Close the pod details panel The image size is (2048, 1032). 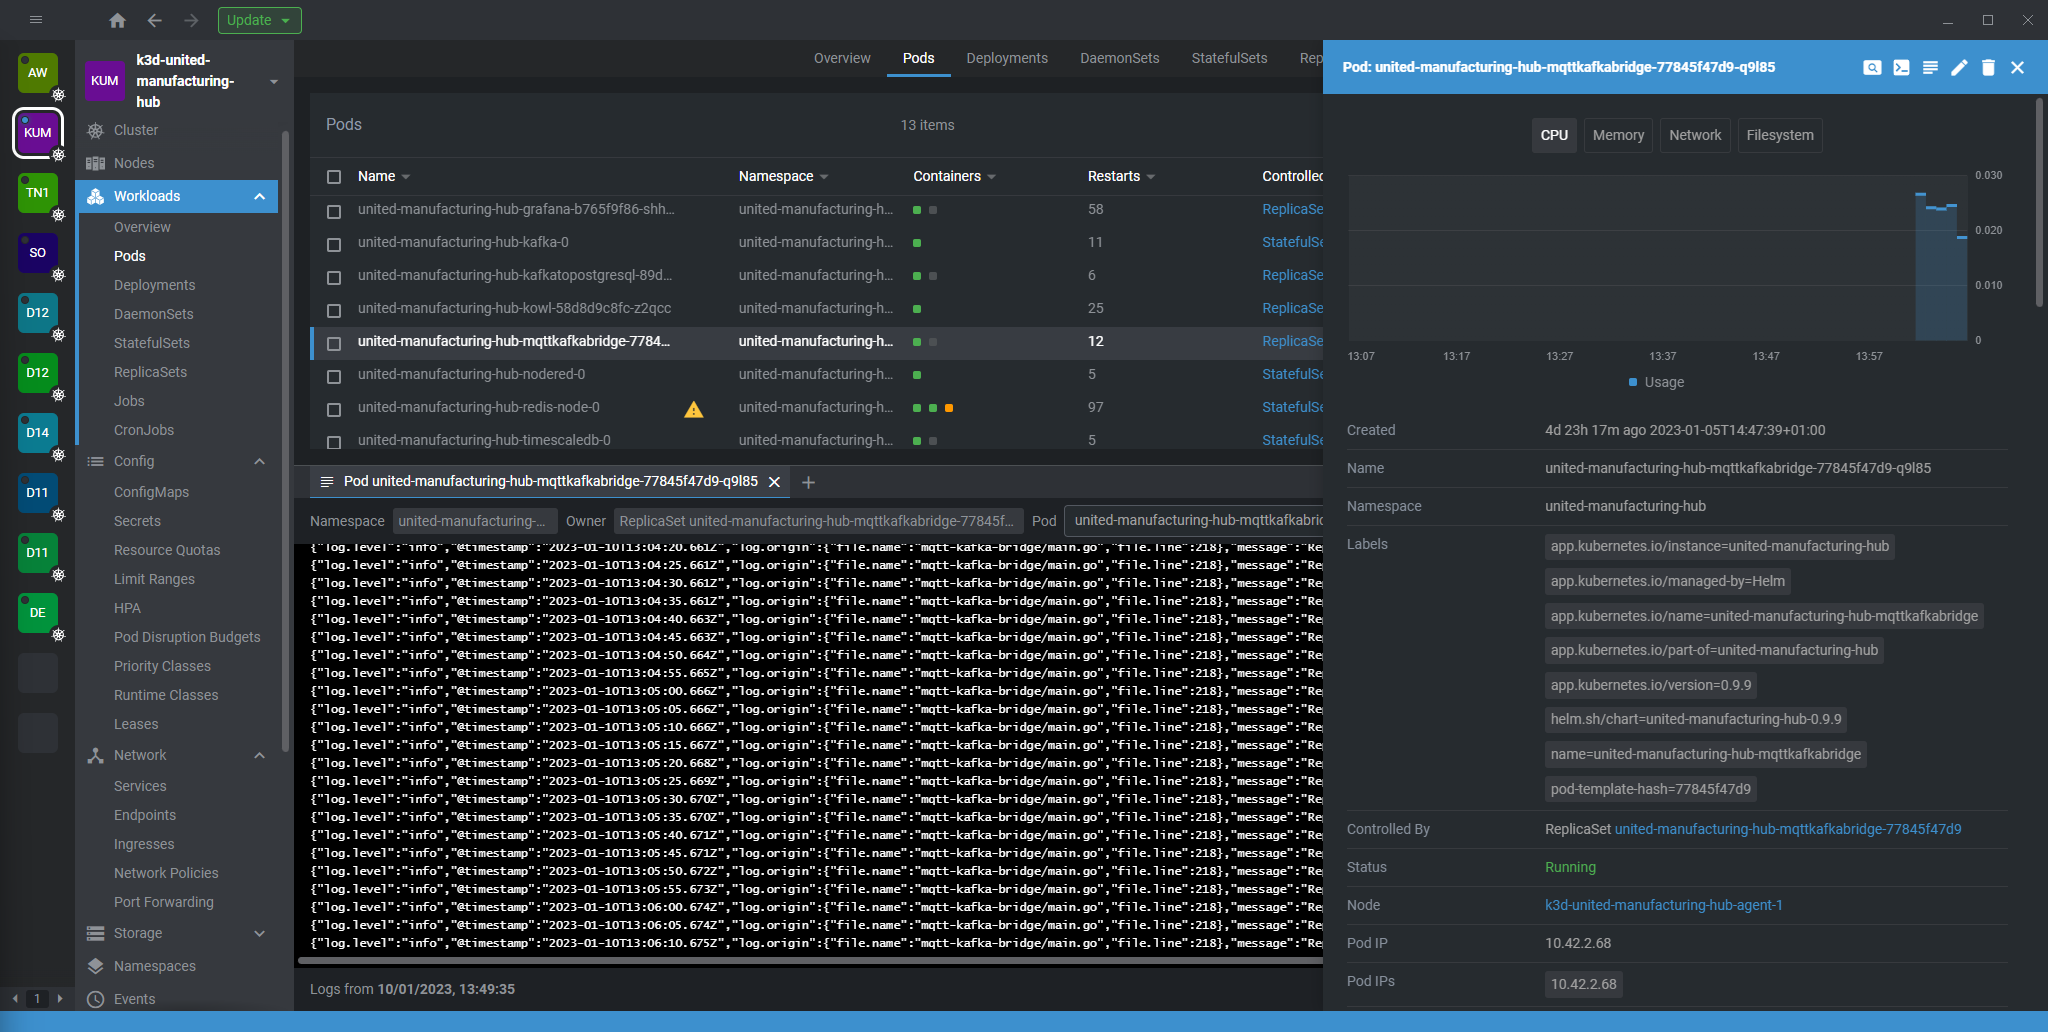[2017, 67]
